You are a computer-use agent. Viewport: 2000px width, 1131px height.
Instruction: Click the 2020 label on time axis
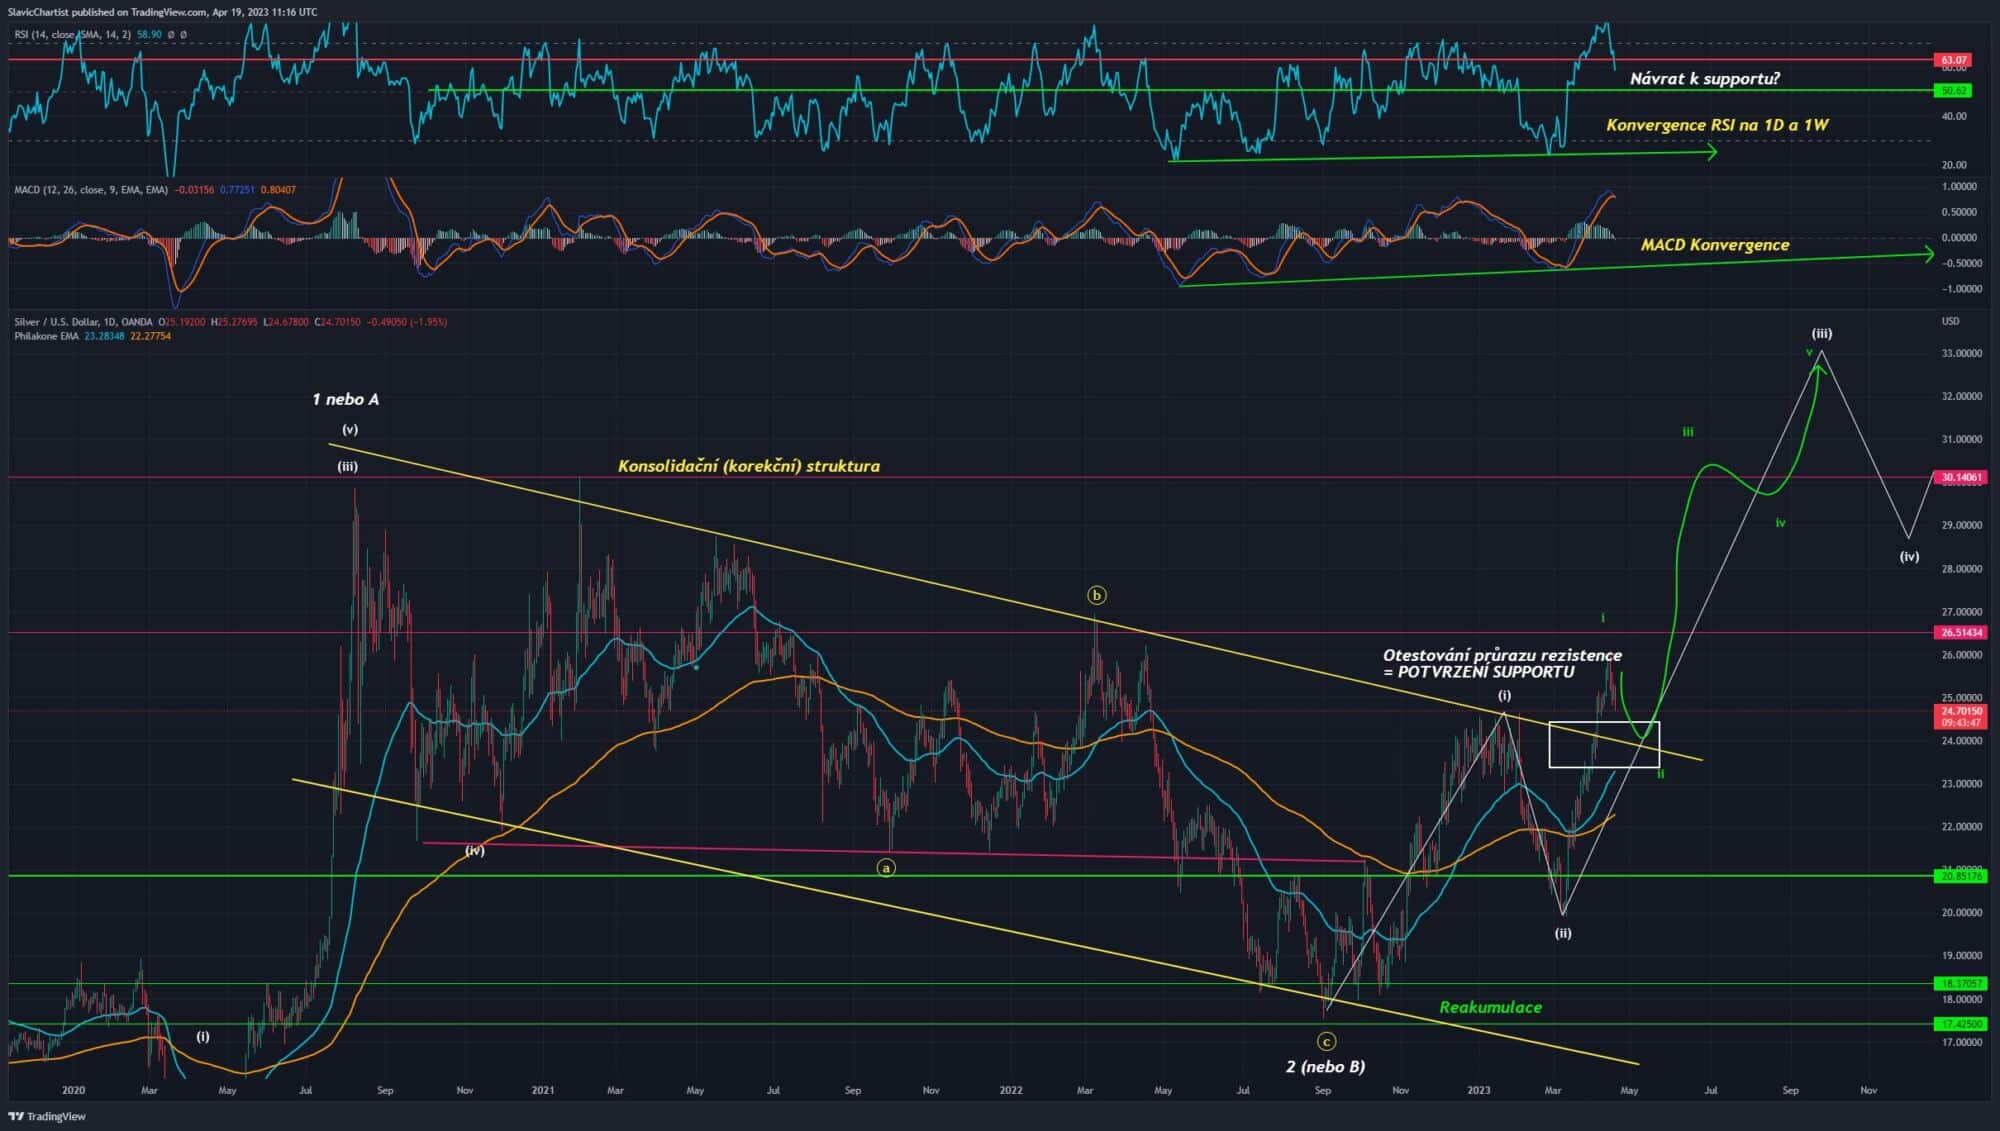(x=73, y=1091)
